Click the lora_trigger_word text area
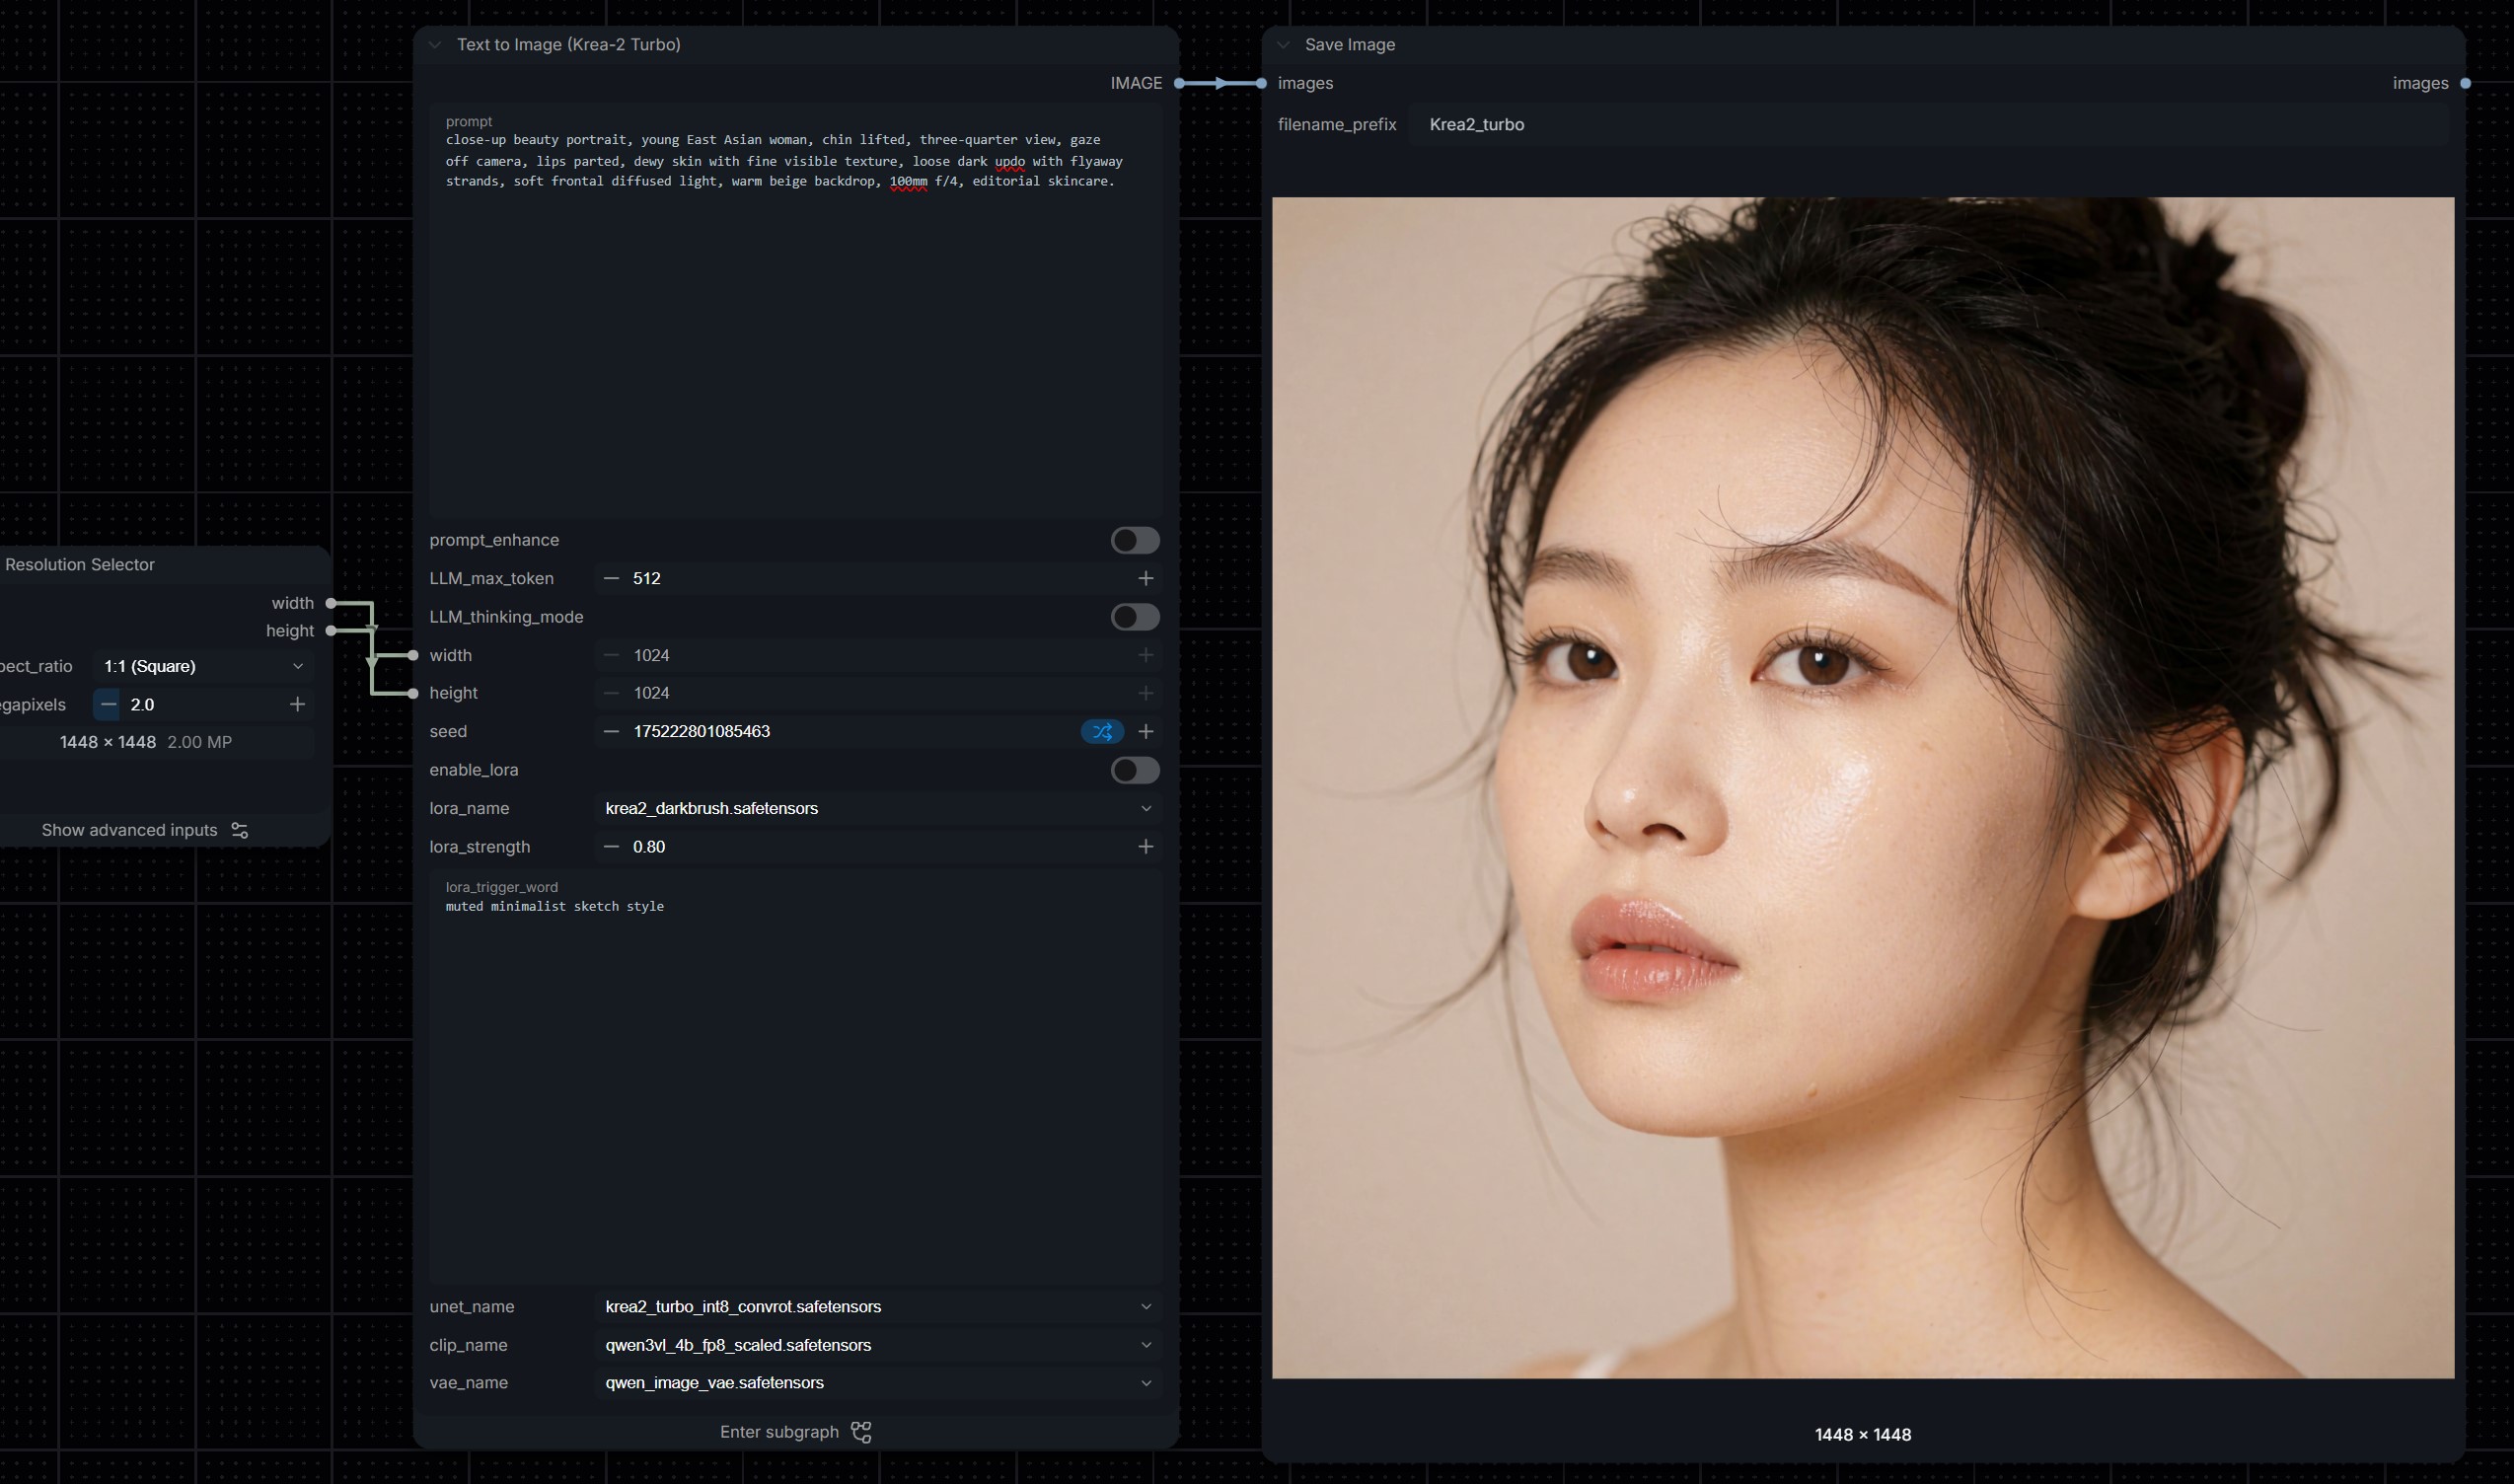The height and width of the screenshot is (1484, 2514). pos(796,1076)
